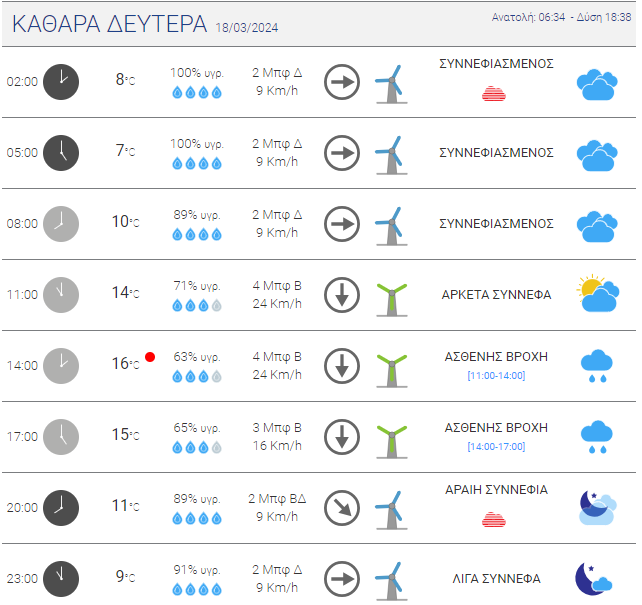This screenshot has height=605, width=642.
Task: Click the blue wind turbine at 08:00
Action: tap(391, 224)
